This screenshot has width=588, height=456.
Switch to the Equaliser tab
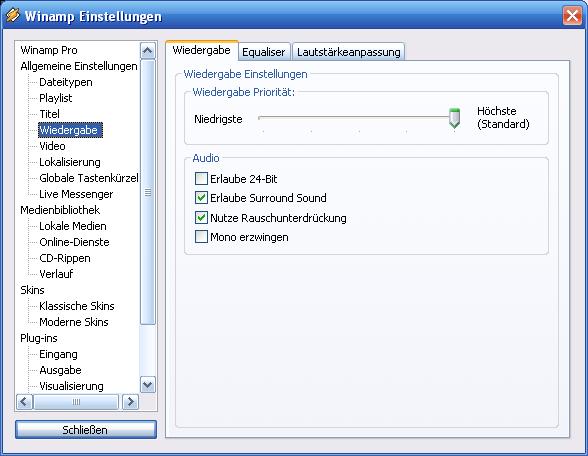264,52
